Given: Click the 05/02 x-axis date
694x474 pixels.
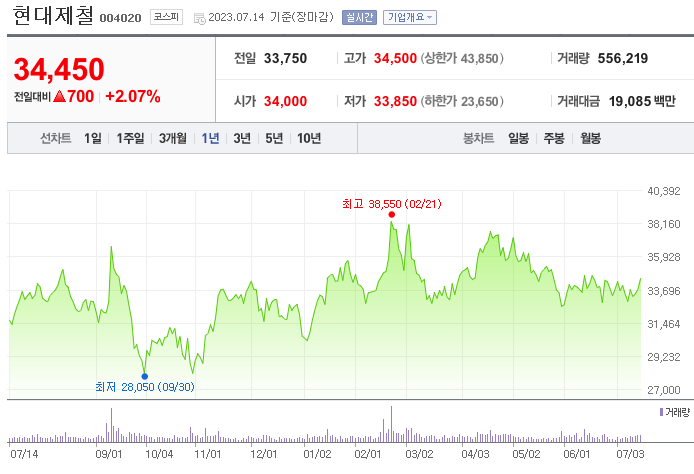Looking at the screenshot, I should (526, 454).
